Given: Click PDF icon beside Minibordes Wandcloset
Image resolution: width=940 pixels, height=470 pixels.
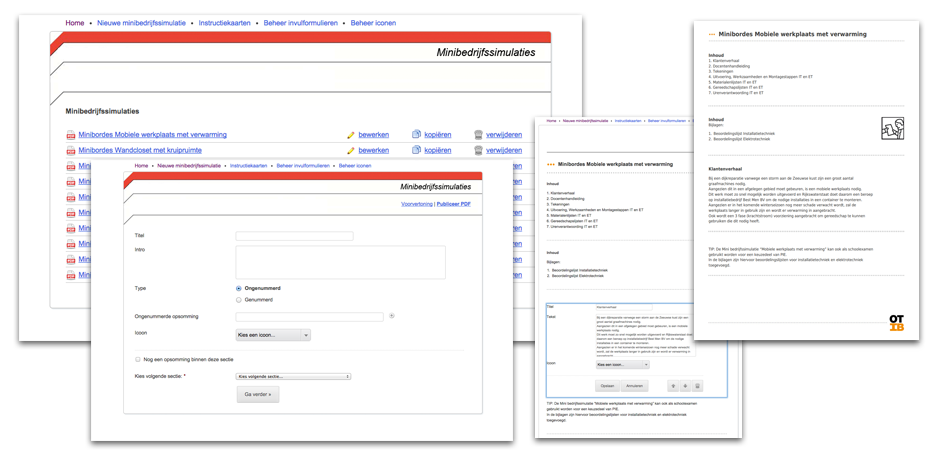Looking at the screenshot, I should coord(71,150).
